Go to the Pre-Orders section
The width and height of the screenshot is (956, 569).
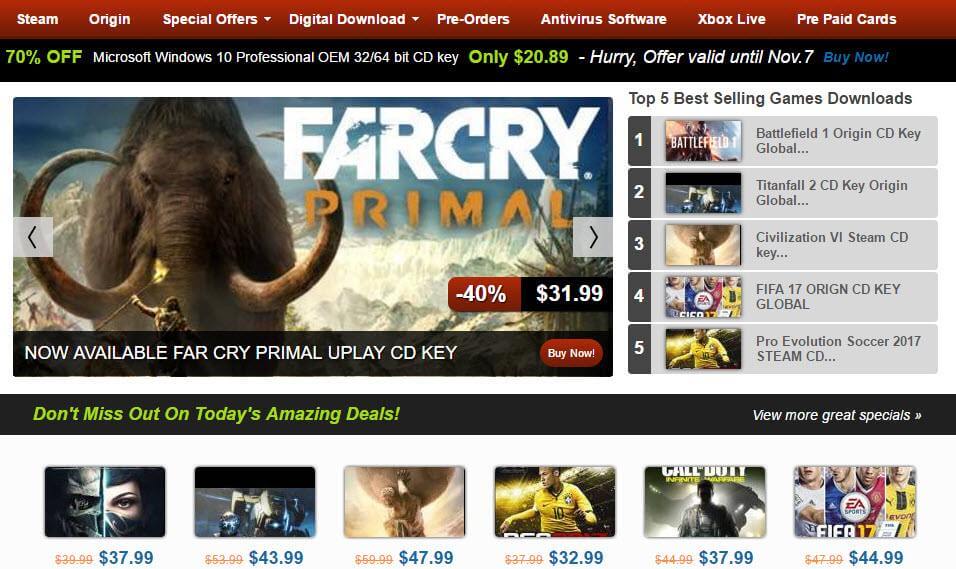click(x=473, y=20)
